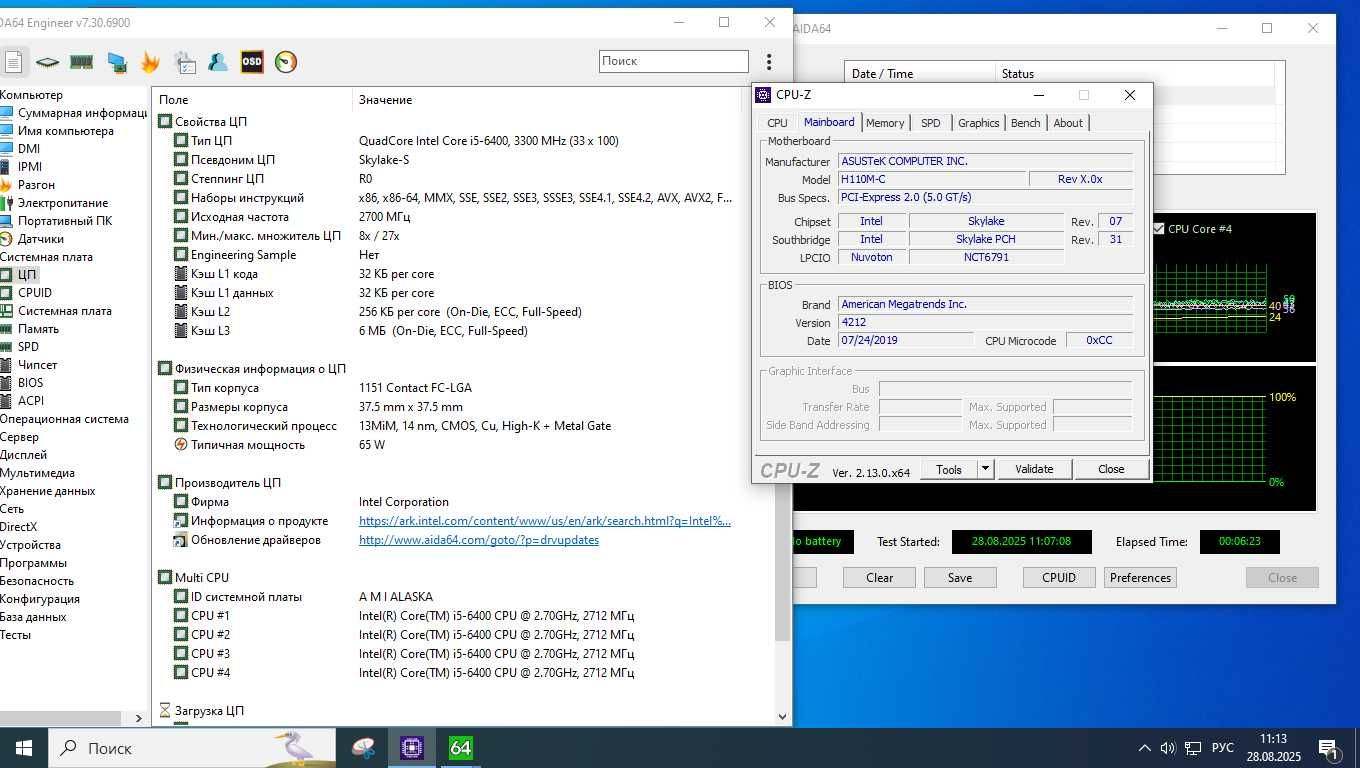Screen dimensions: 1360x768
Task: Select Суммарная информация in the tree
Action: pos(83,113)
